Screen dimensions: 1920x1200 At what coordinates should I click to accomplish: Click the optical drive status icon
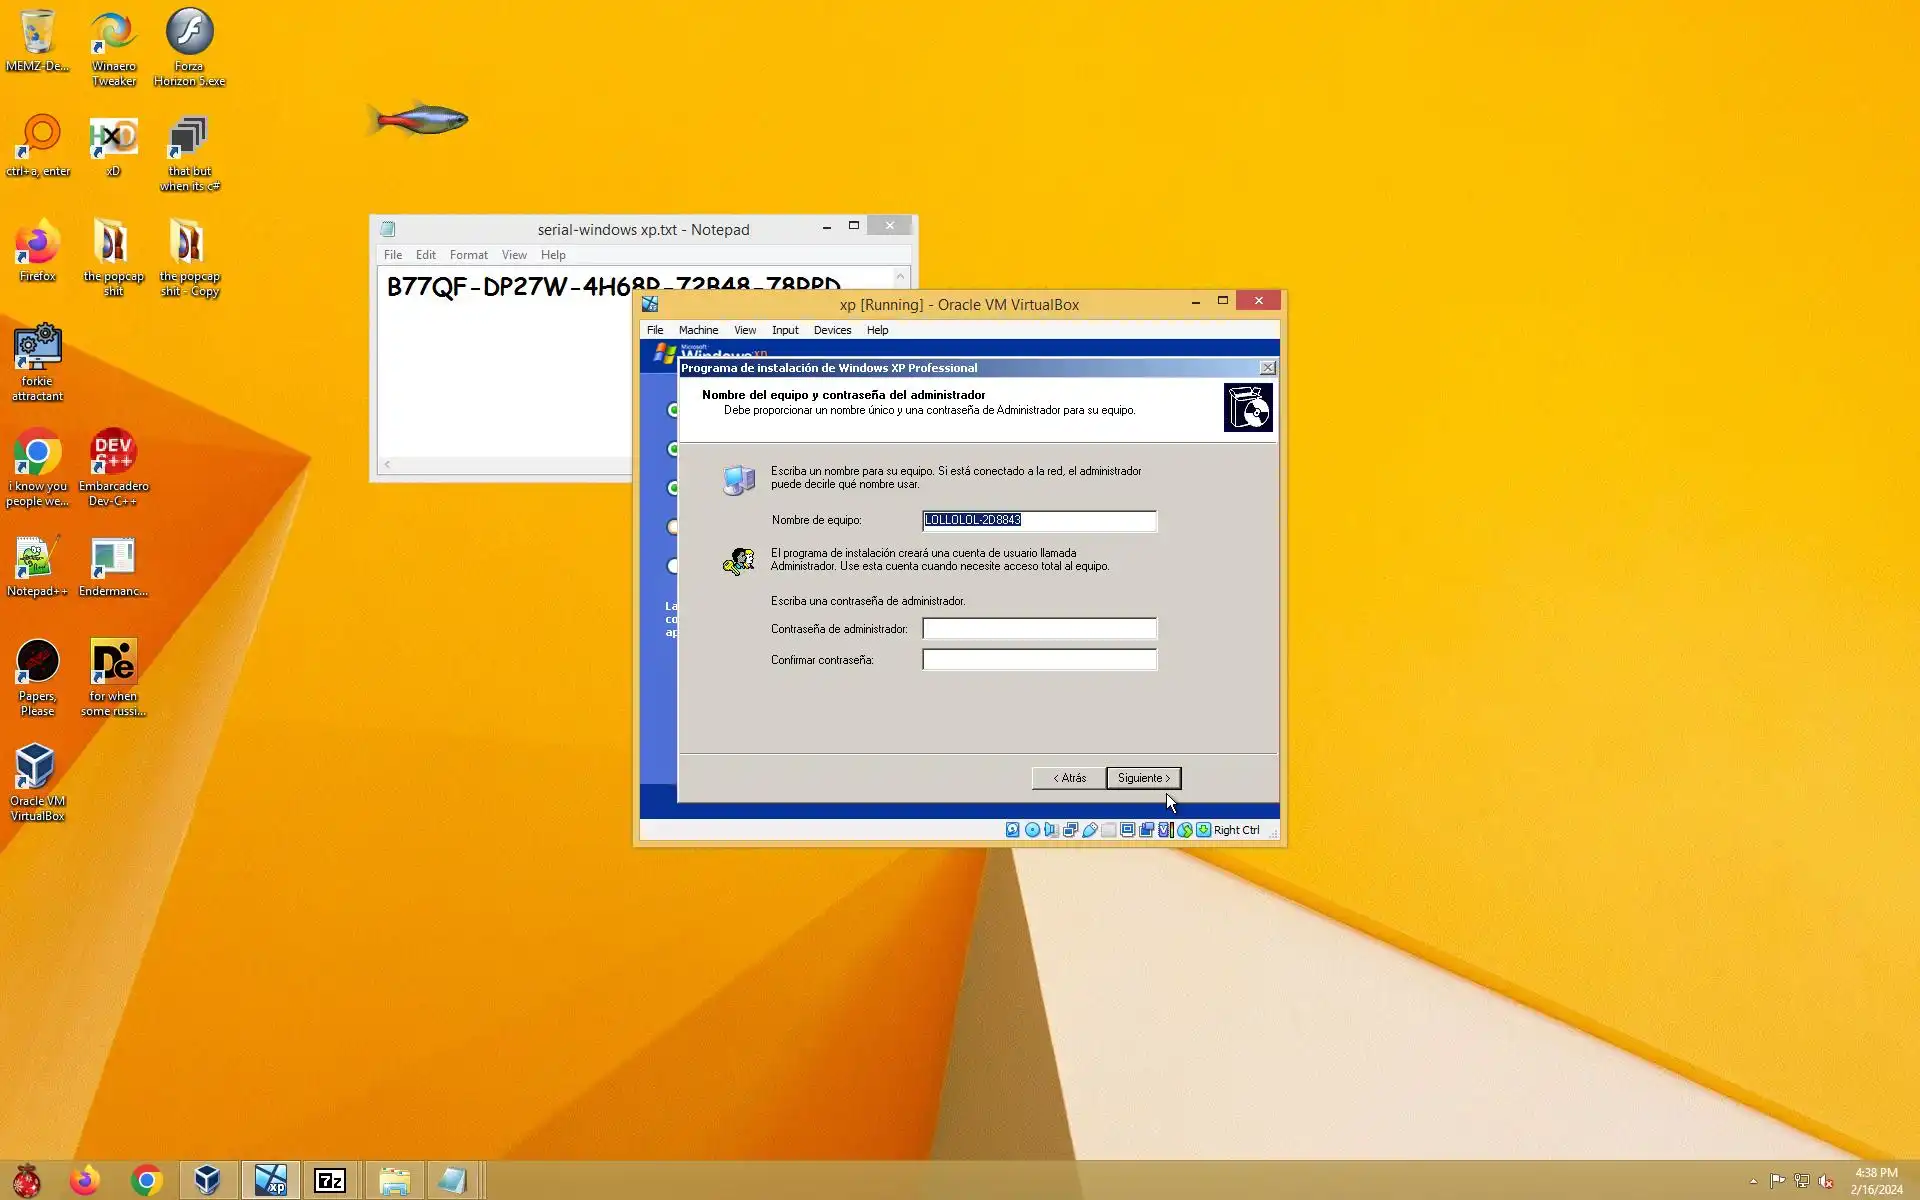[1032, 830]
